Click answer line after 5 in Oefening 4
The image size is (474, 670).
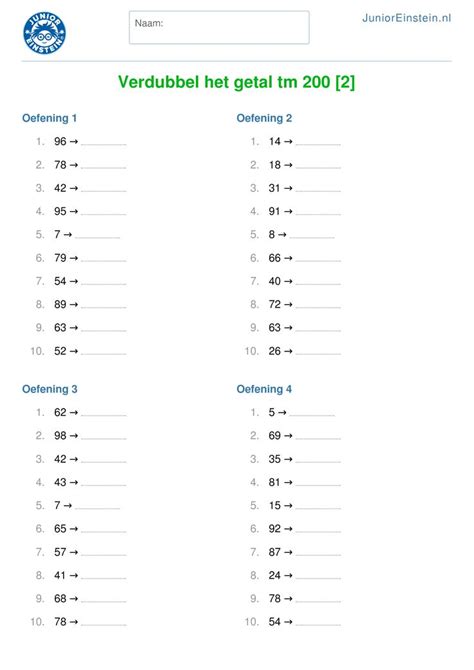(x=312, y=415)
